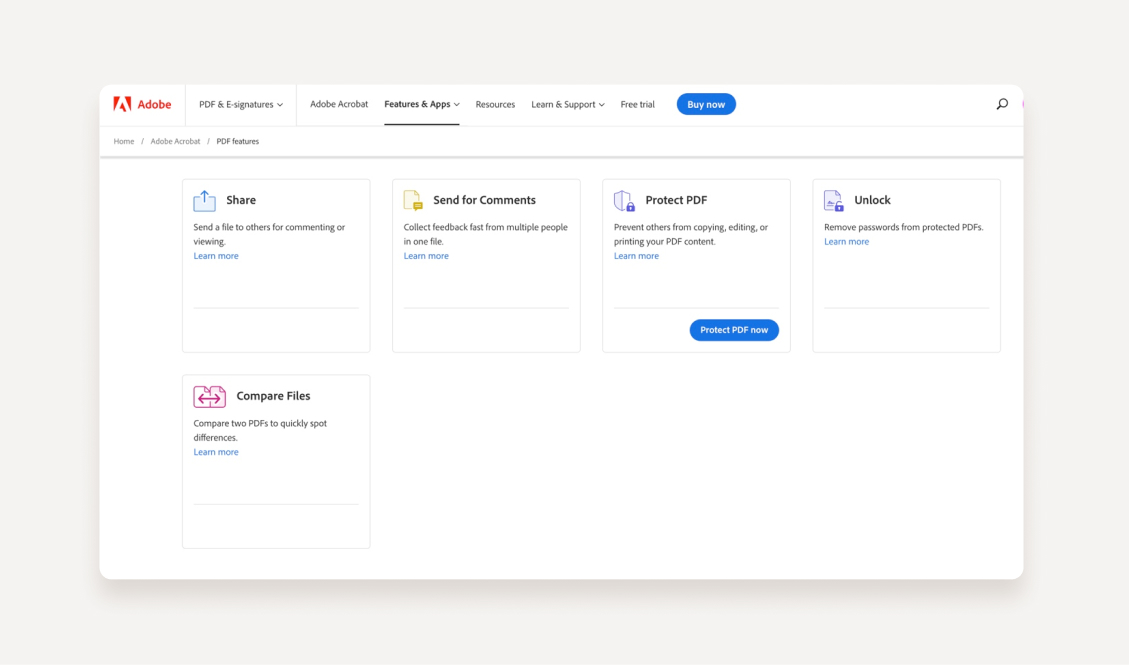Click PDF features breadcrumb text

[238, 141]
